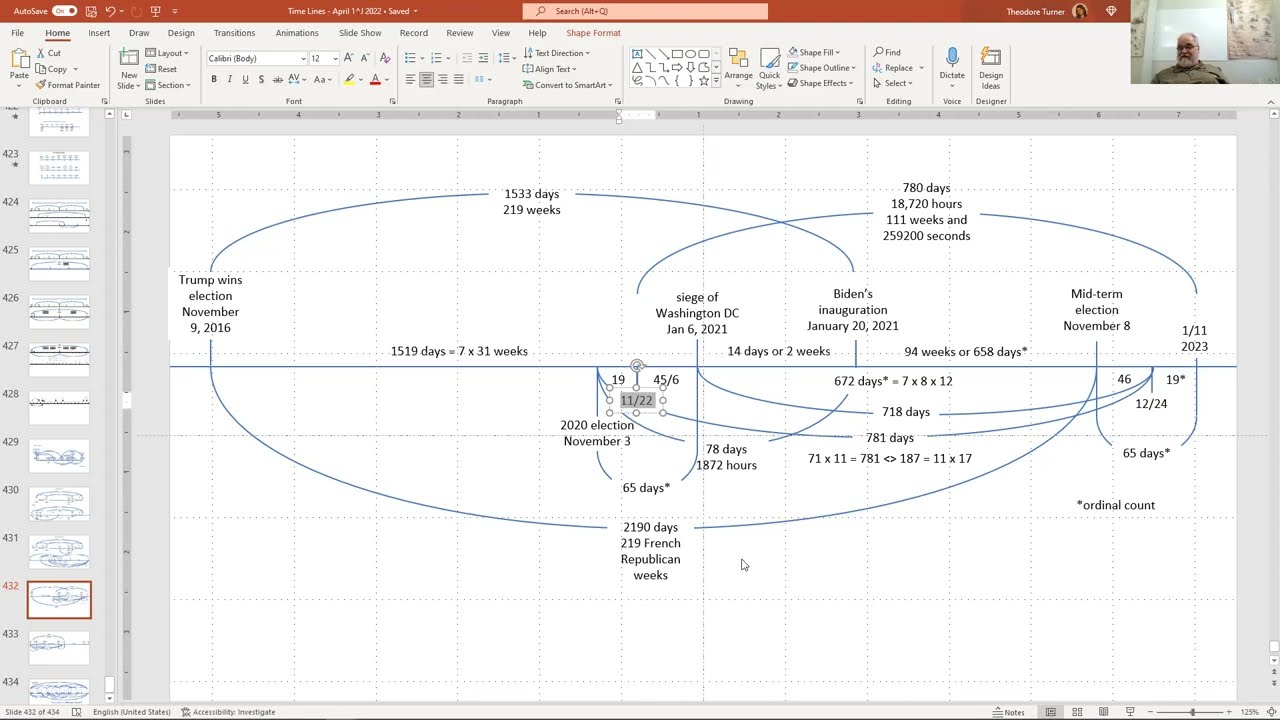The width and height of the screenshot is (1280, 720).
Task: Align text right
Action: pyautogui.click(x=442, y=79)
